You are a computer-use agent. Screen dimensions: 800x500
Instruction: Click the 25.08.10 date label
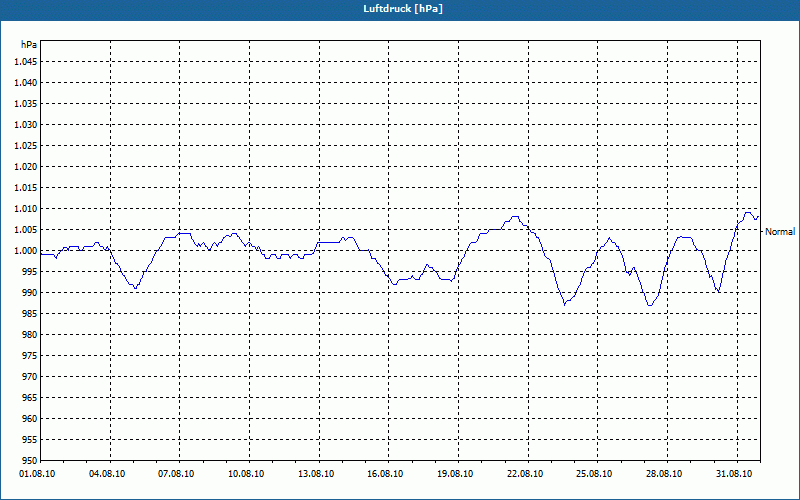click(x=594, y=473)
